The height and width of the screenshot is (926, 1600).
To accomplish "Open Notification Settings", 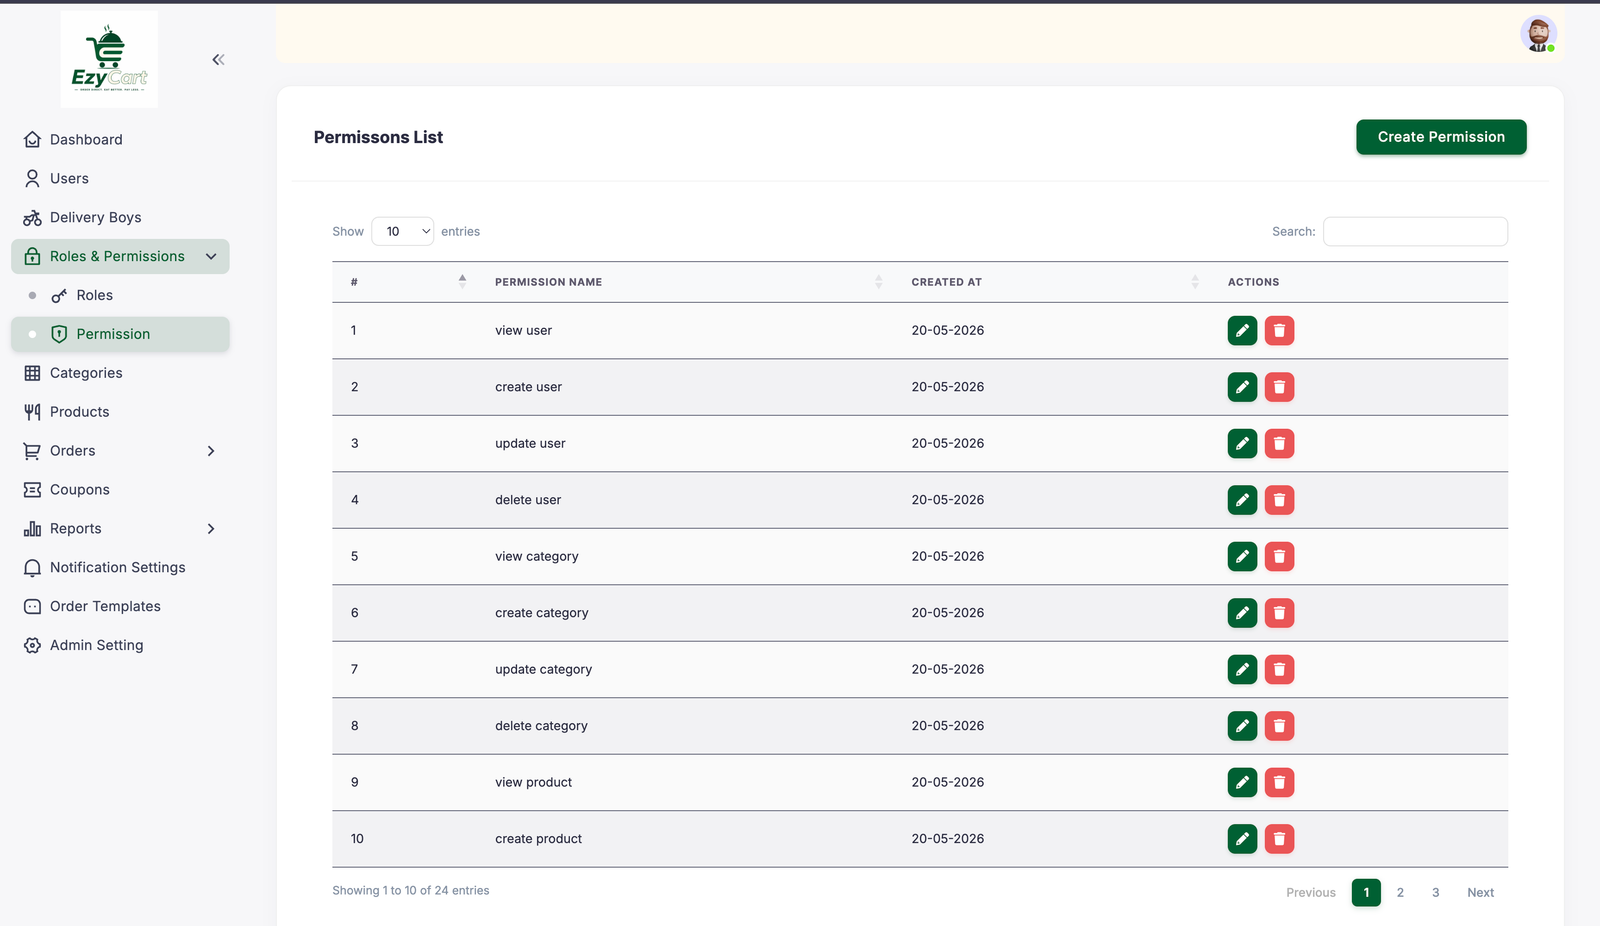I will pyautogui.click(x=120, y=568).
